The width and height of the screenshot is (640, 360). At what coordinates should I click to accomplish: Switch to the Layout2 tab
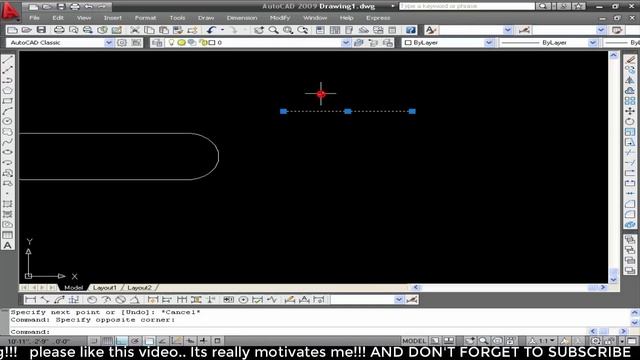(140, 288)
